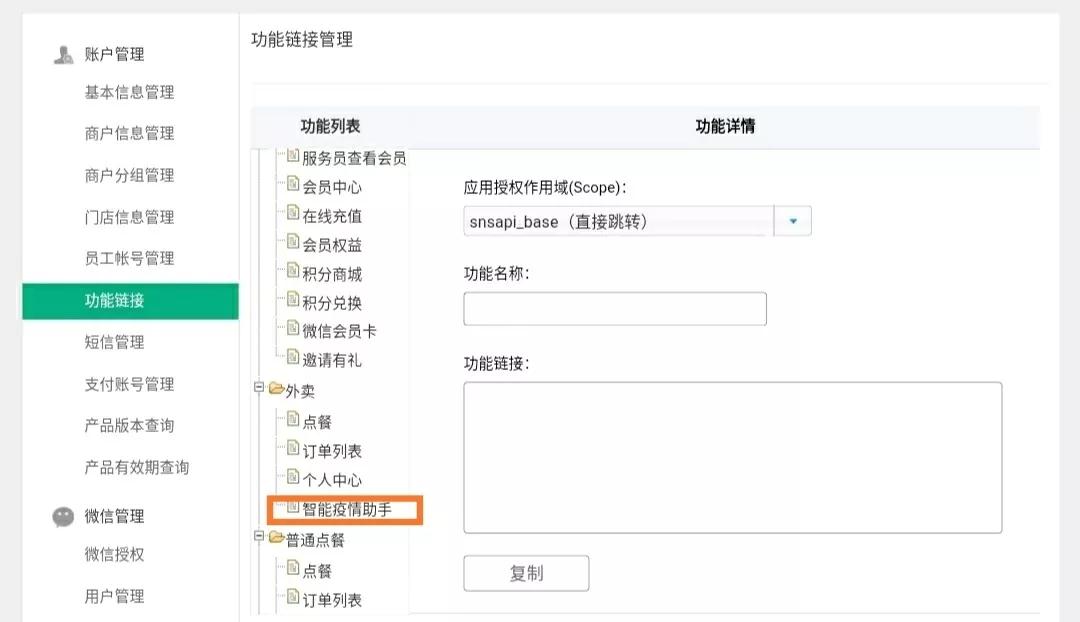Click page icon beside 个人中心
1080x622 pixels.
(x=293, y=477)
